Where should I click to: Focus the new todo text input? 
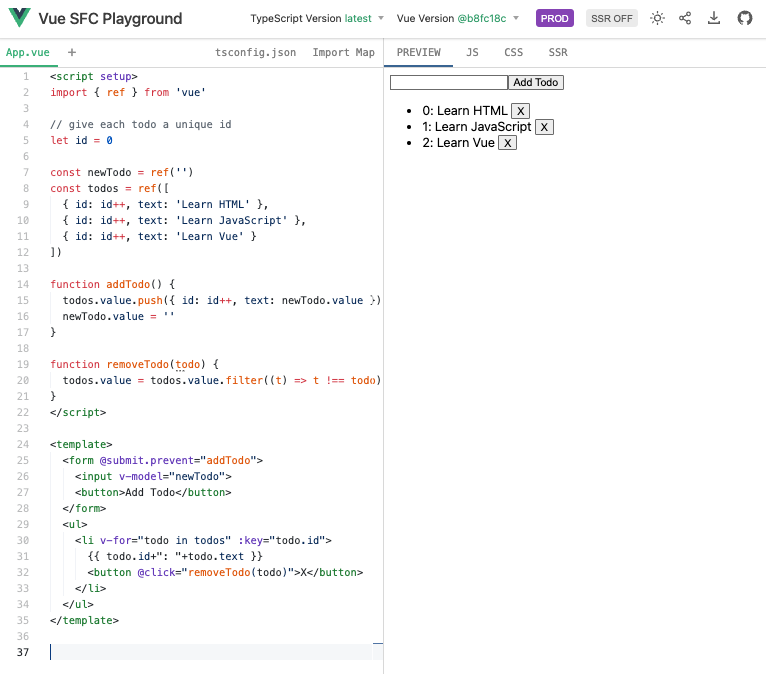coord(448,83)
